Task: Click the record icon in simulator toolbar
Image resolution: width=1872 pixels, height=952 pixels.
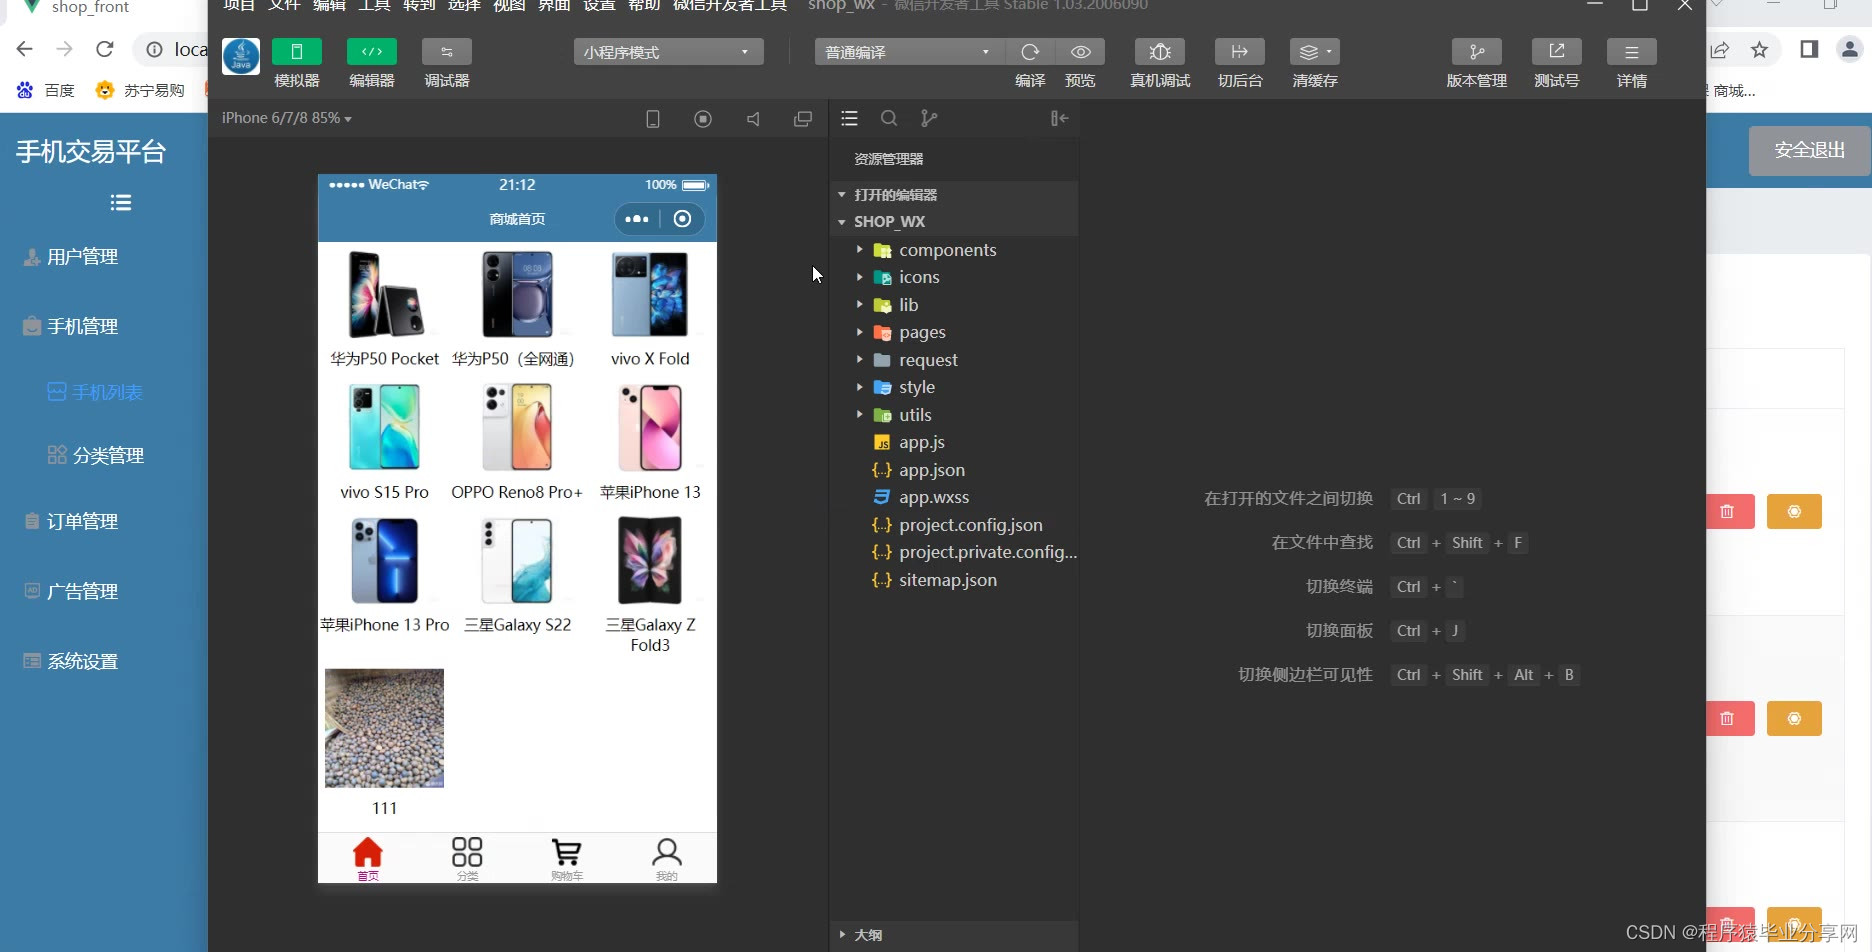Action: tap(703, 119)
